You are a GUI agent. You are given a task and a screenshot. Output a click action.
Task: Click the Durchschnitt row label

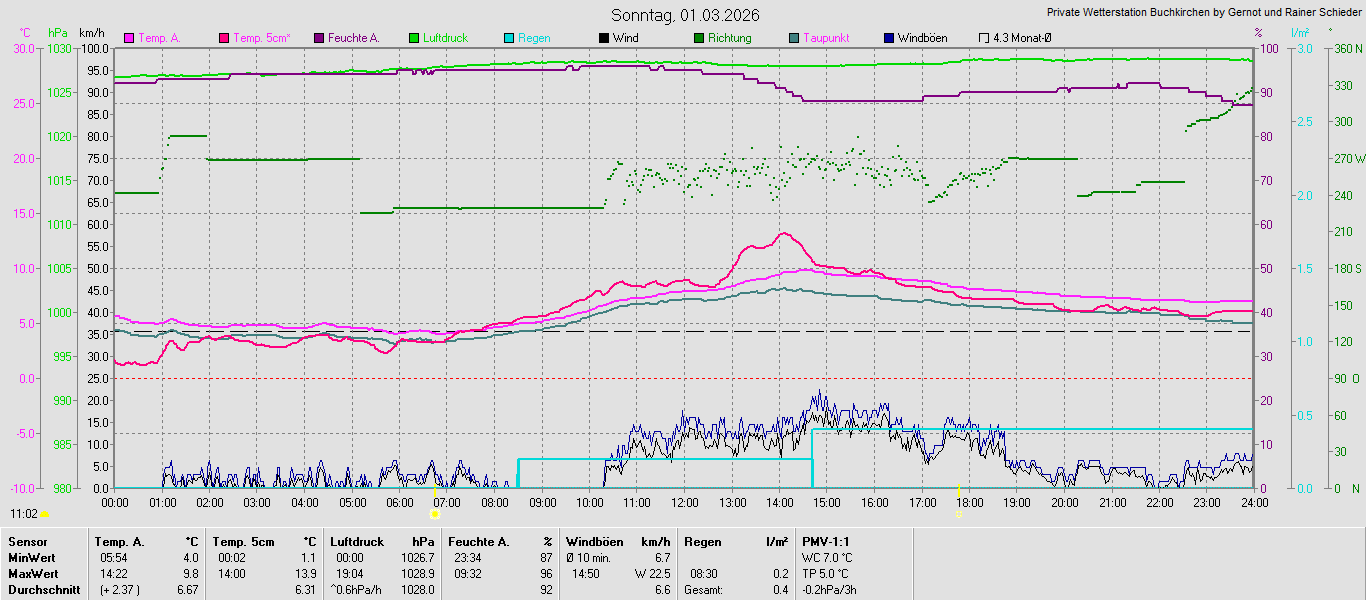[x=43, y=590]
